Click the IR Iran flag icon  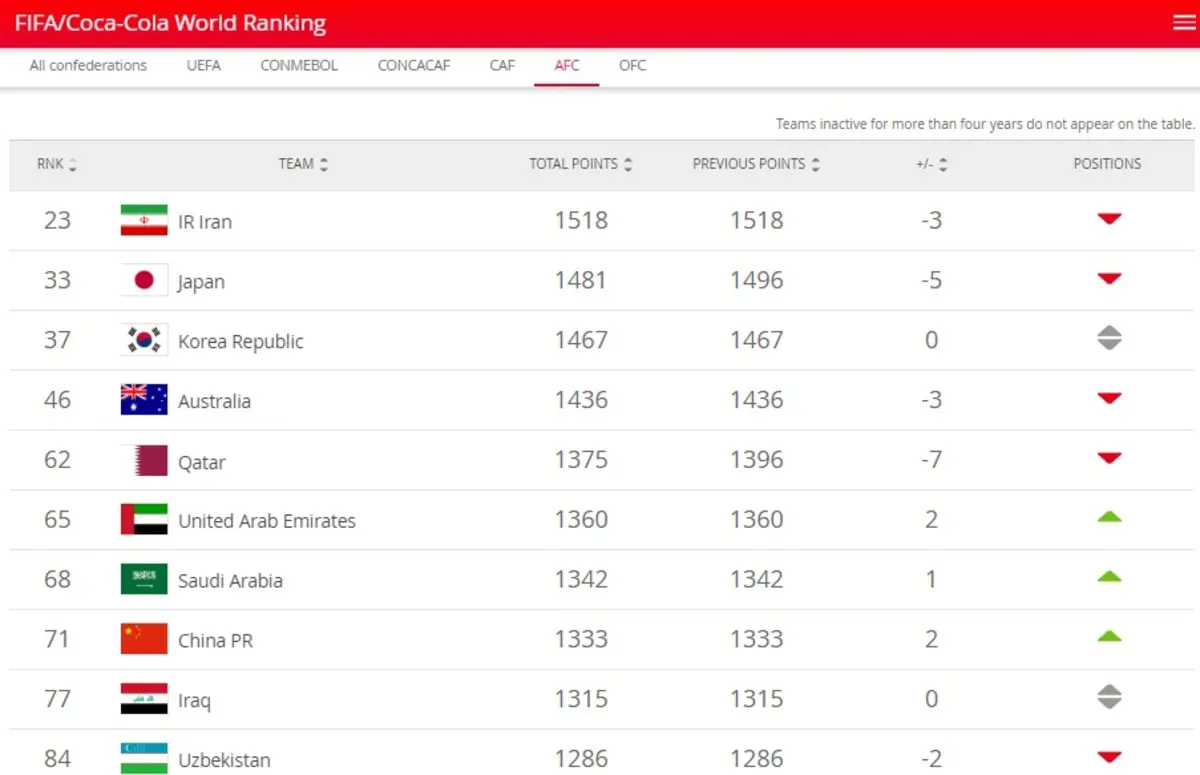[144, 220]
